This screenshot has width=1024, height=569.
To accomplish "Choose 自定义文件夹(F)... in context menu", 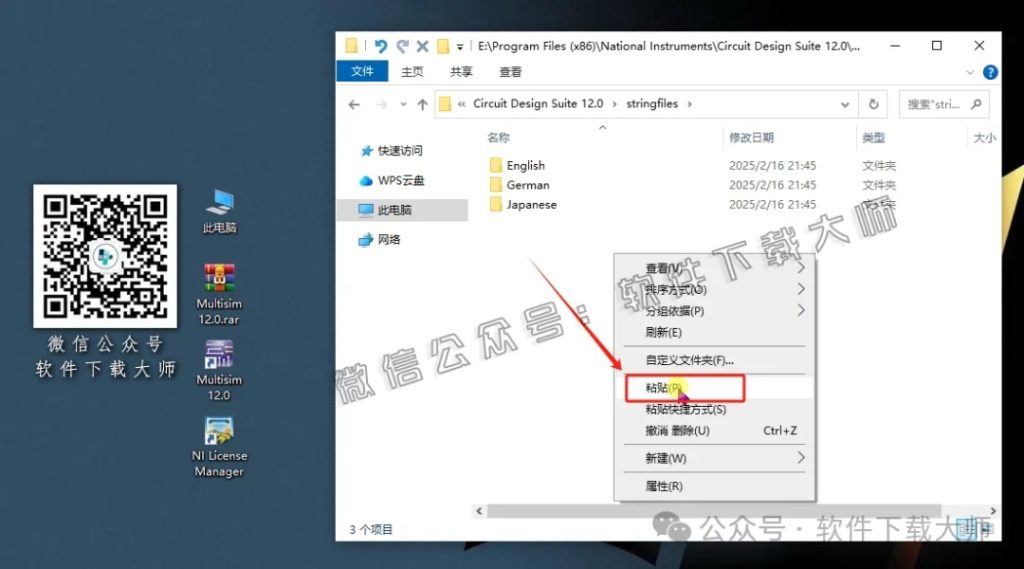I will coord(714,360).
